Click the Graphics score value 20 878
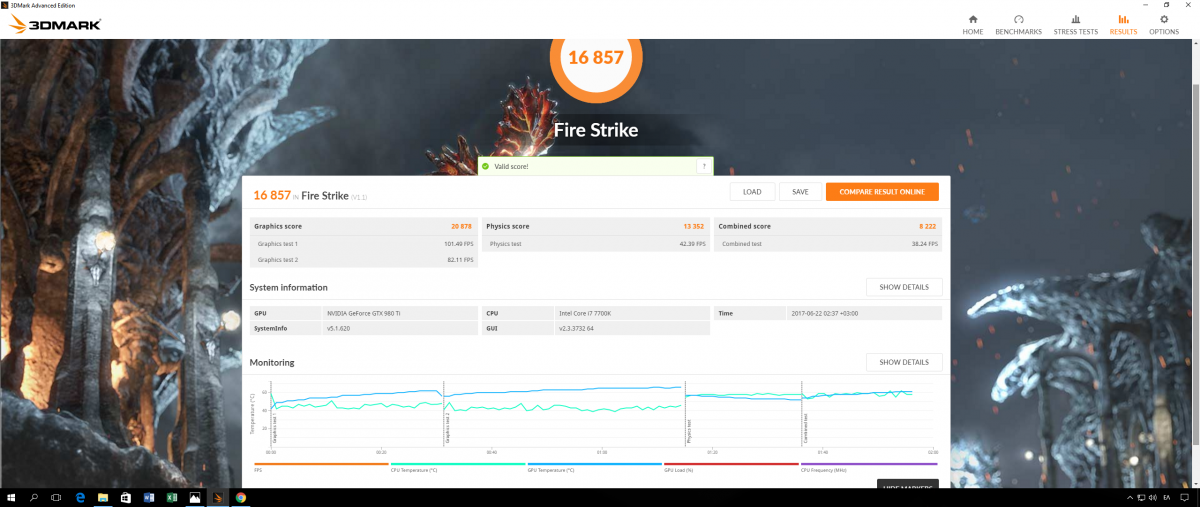The width and height of the screenshot is (1200, 507). click(x=461, y=227)
